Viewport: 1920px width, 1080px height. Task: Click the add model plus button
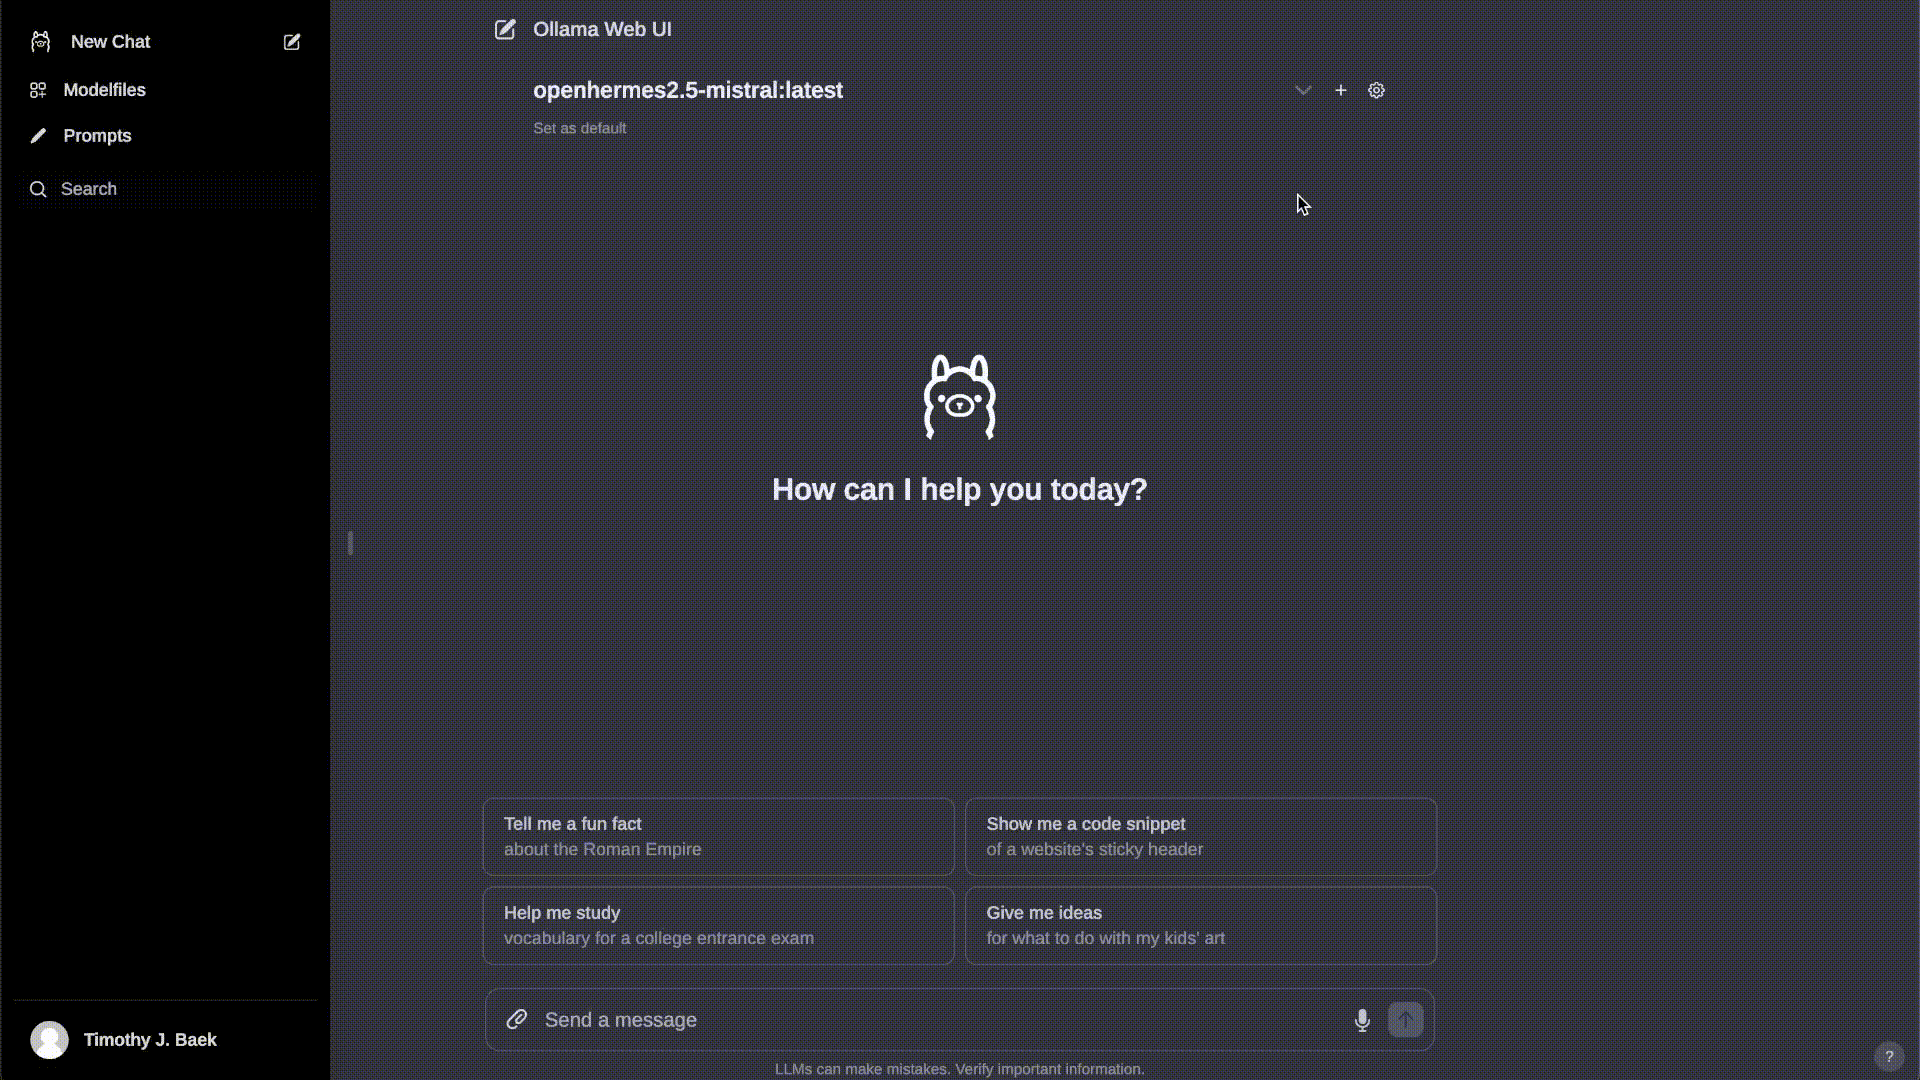click(x=1340, y=90)
